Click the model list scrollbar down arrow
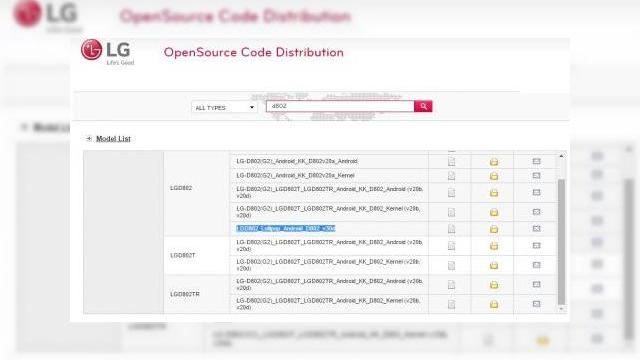 click(x=561, y=309)
